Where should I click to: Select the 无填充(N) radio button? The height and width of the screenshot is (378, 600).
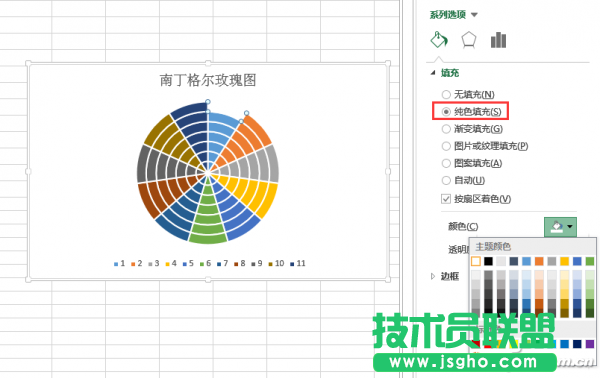[x=446, y=94]
